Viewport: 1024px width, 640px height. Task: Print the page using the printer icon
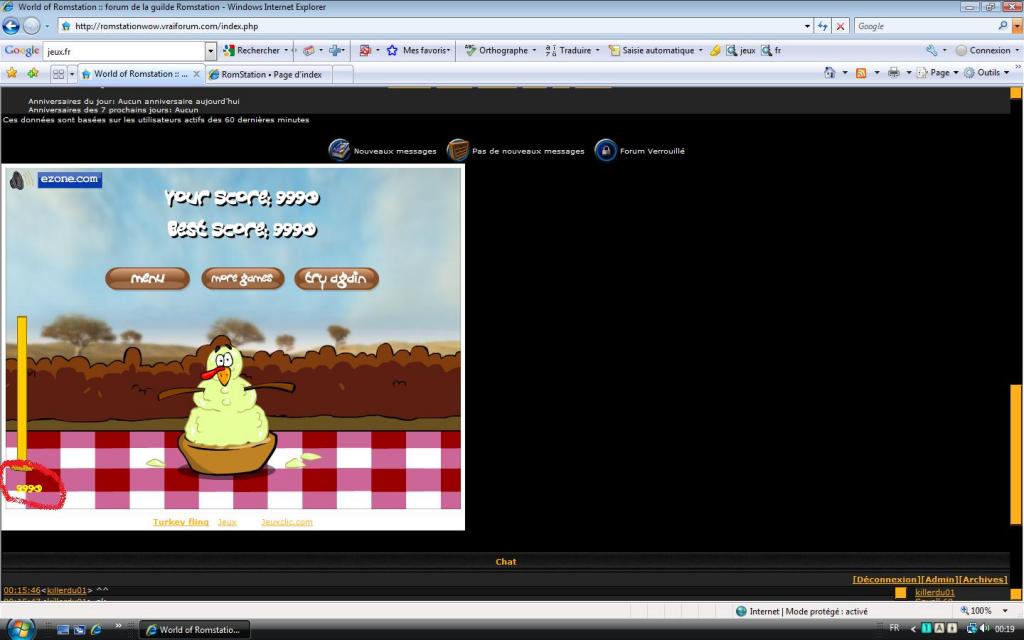(x=893, y=72)
